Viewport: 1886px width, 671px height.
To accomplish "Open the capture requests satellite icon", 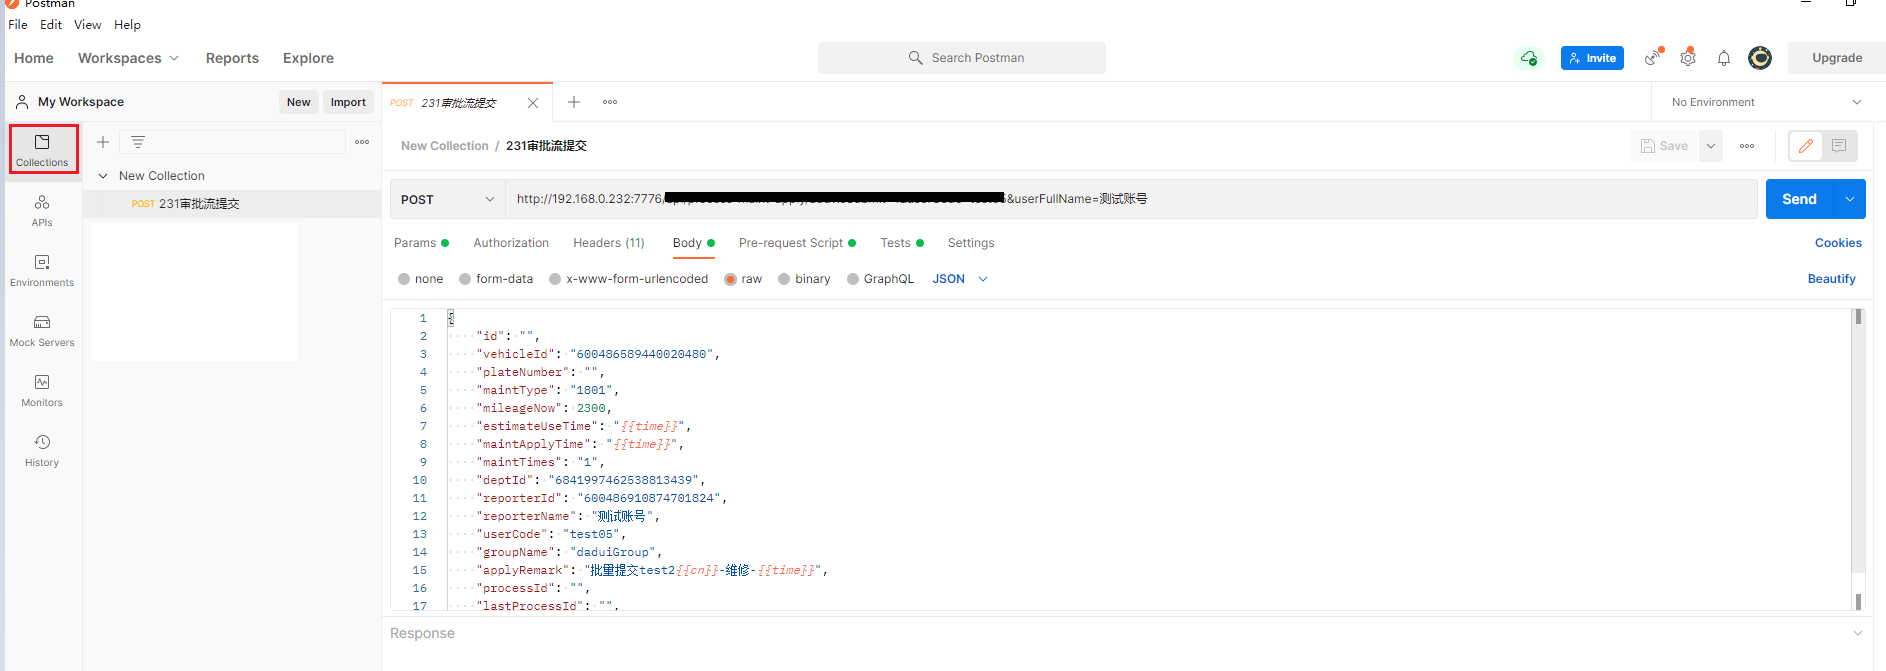I will coord(1653,57).
